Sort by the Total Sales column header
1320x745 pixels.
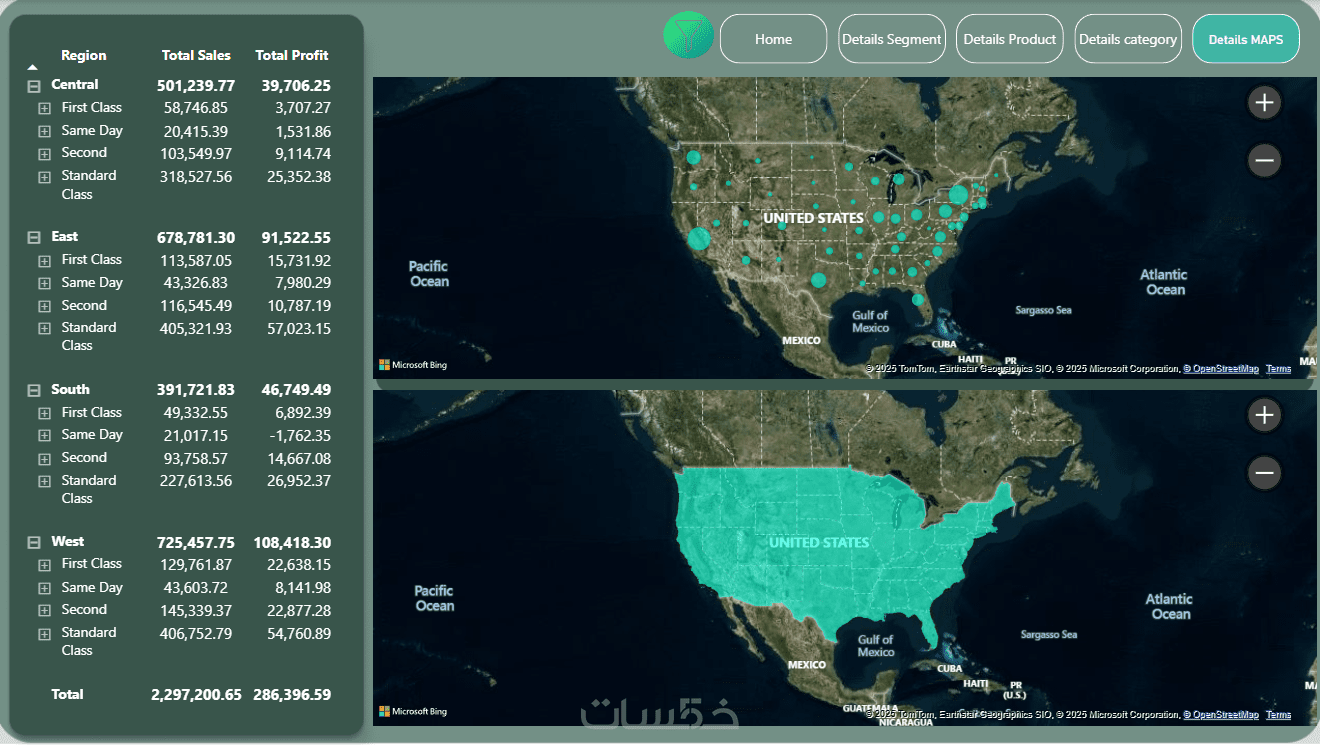(x=196, y=56)
